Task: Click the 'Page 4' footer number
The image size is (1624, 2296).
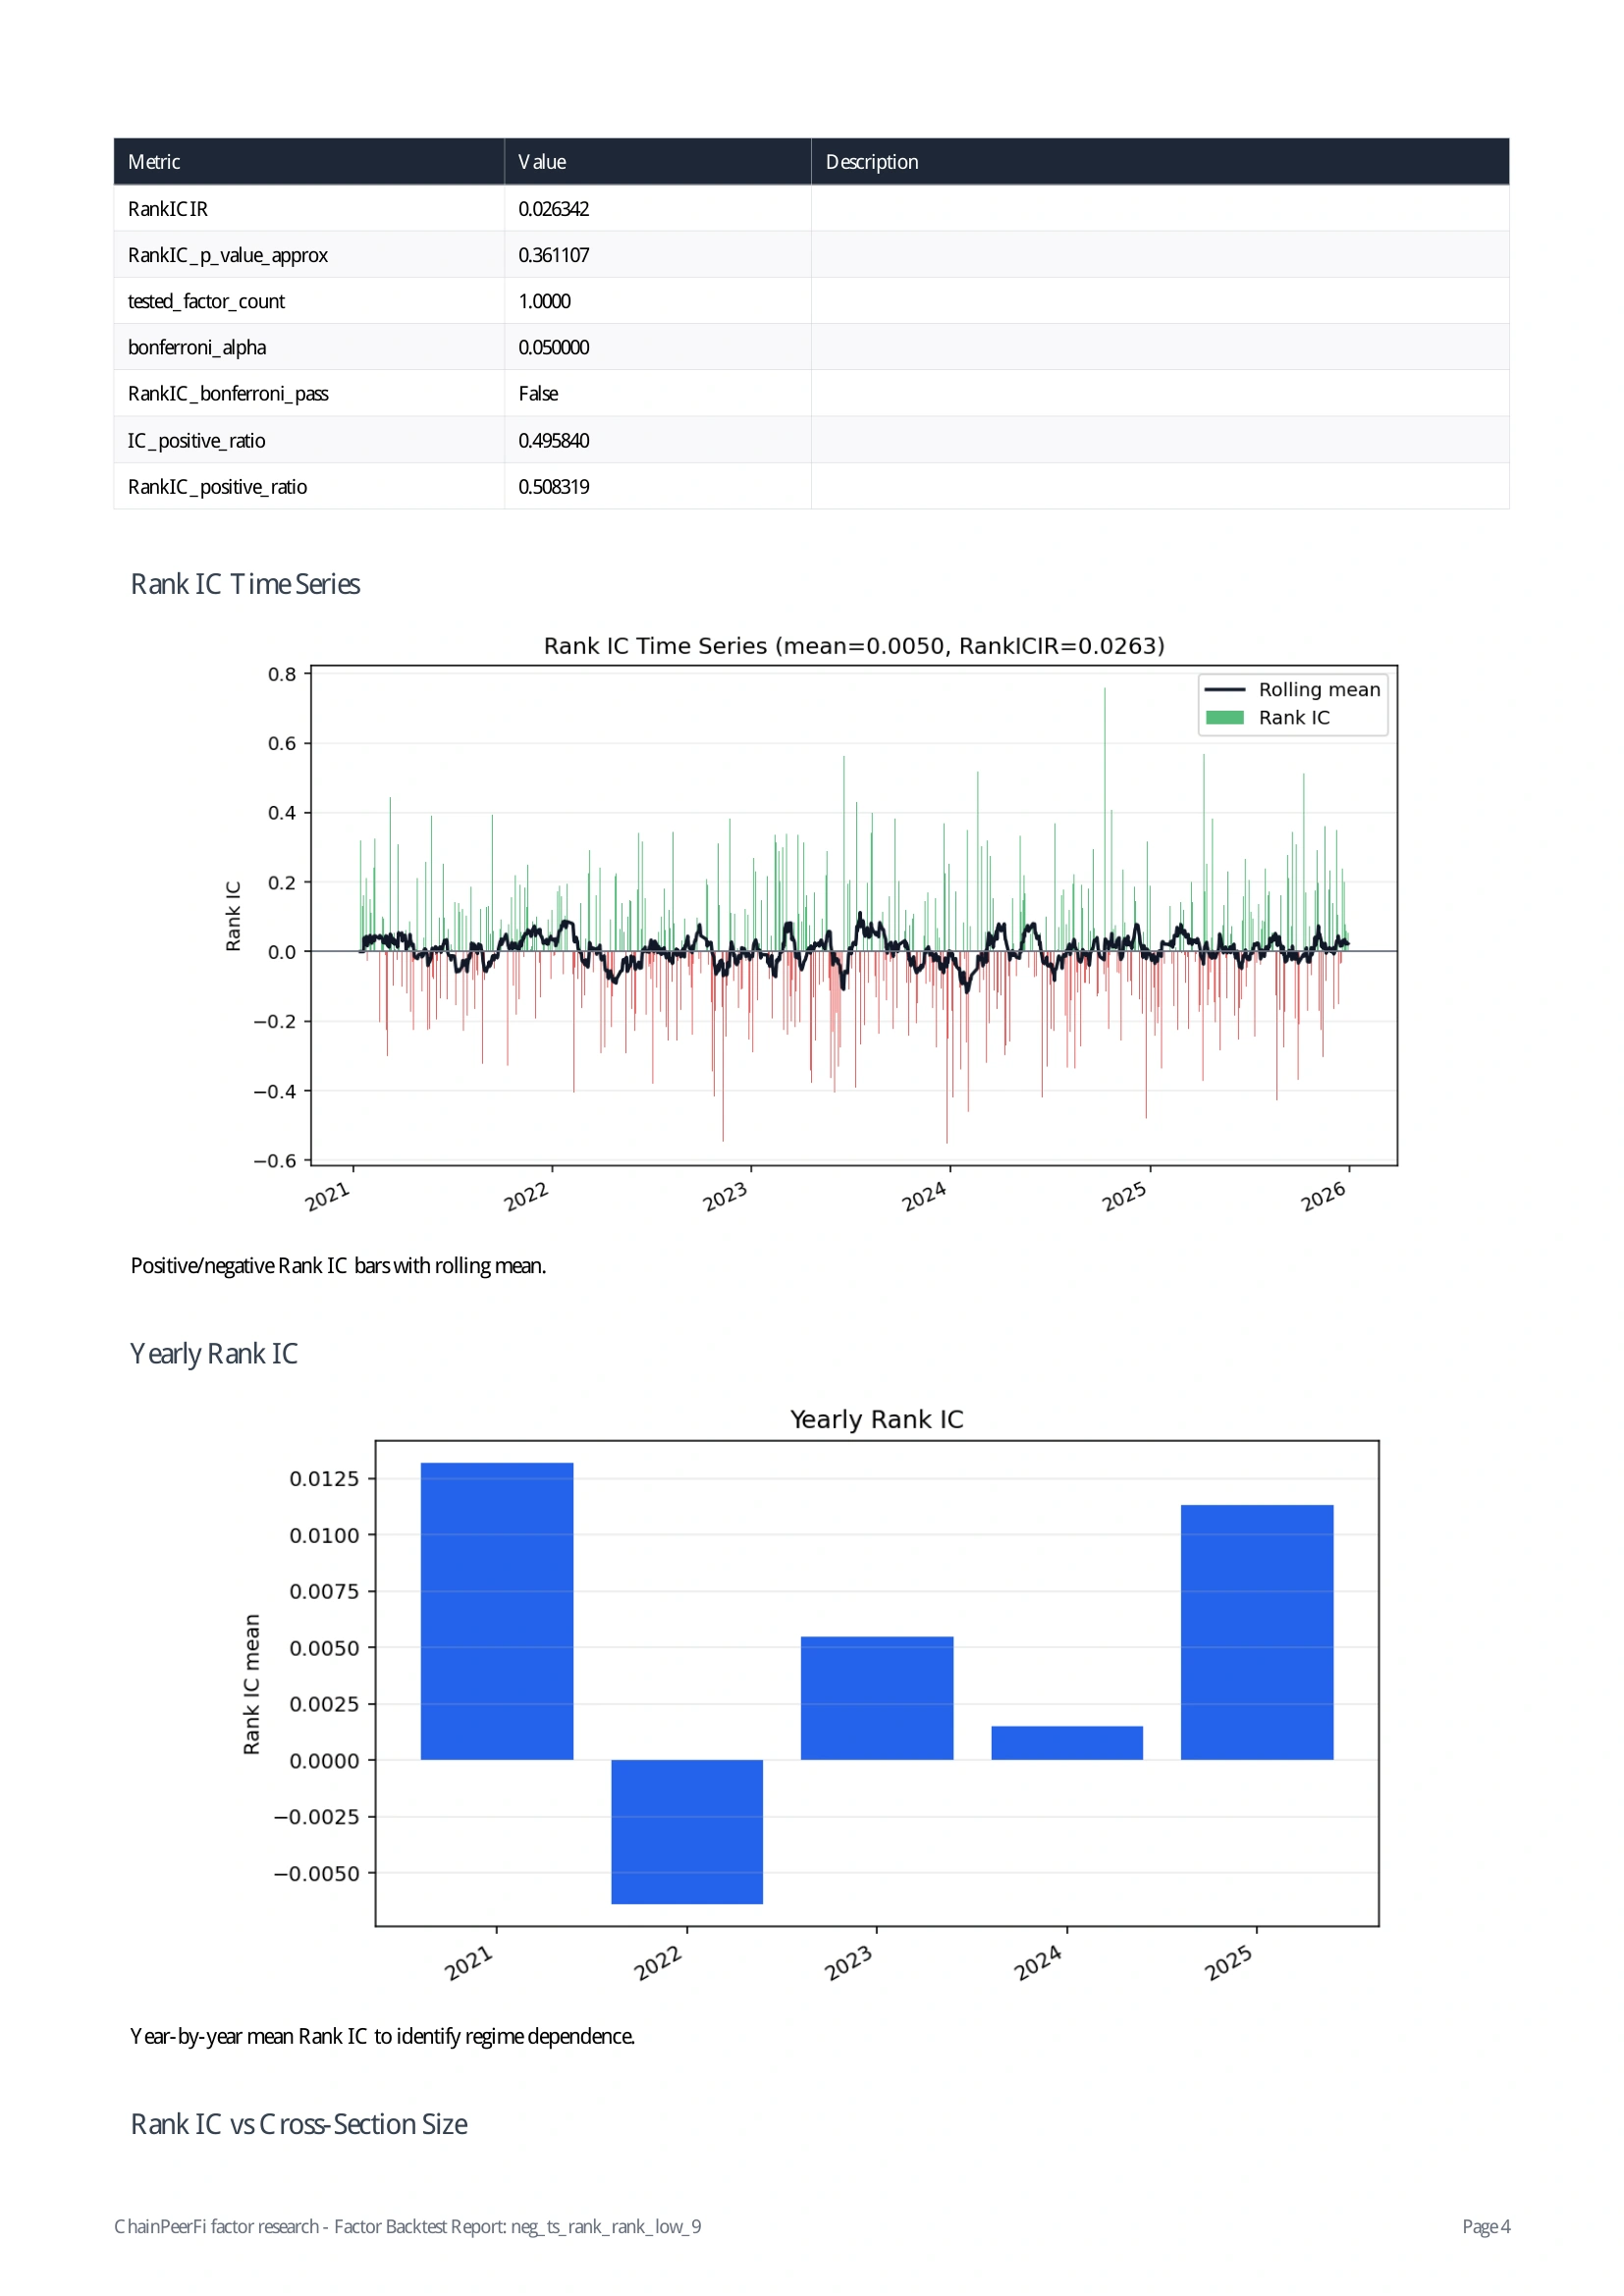Action: (1486, 2227)
